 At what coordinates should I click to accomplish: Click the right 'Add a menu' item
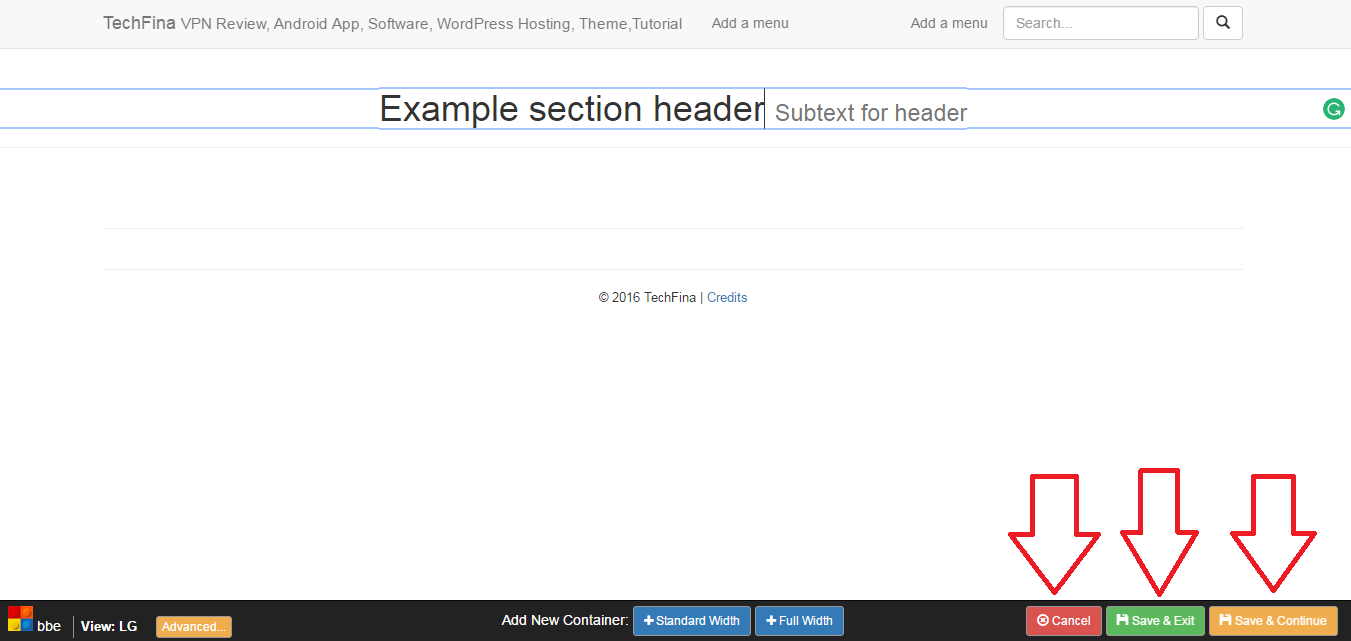coord(948,23)
